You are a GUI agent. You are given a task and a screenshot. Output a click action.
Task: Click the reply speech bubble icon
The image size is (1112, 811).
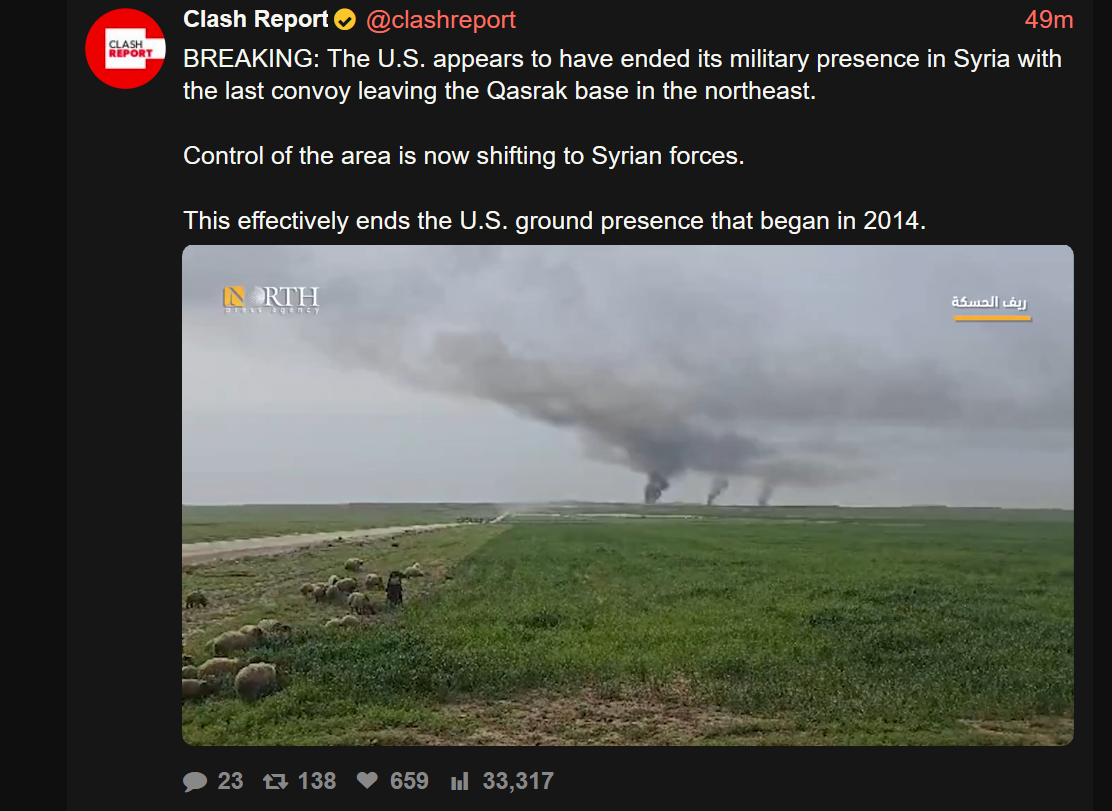(x=195, y=781)
